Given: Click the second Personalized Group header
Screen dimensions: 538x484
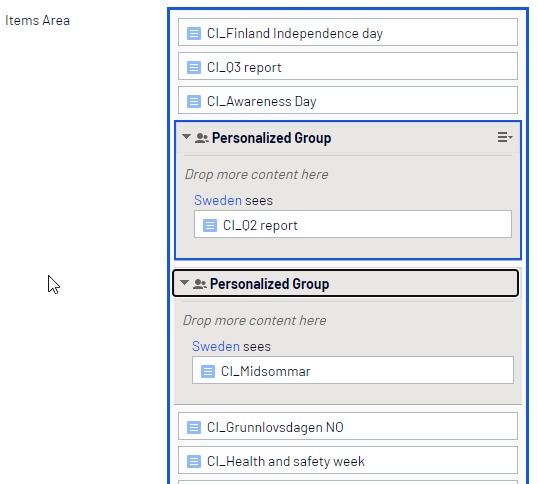Looking at the screenshot, I should [345, 283].
